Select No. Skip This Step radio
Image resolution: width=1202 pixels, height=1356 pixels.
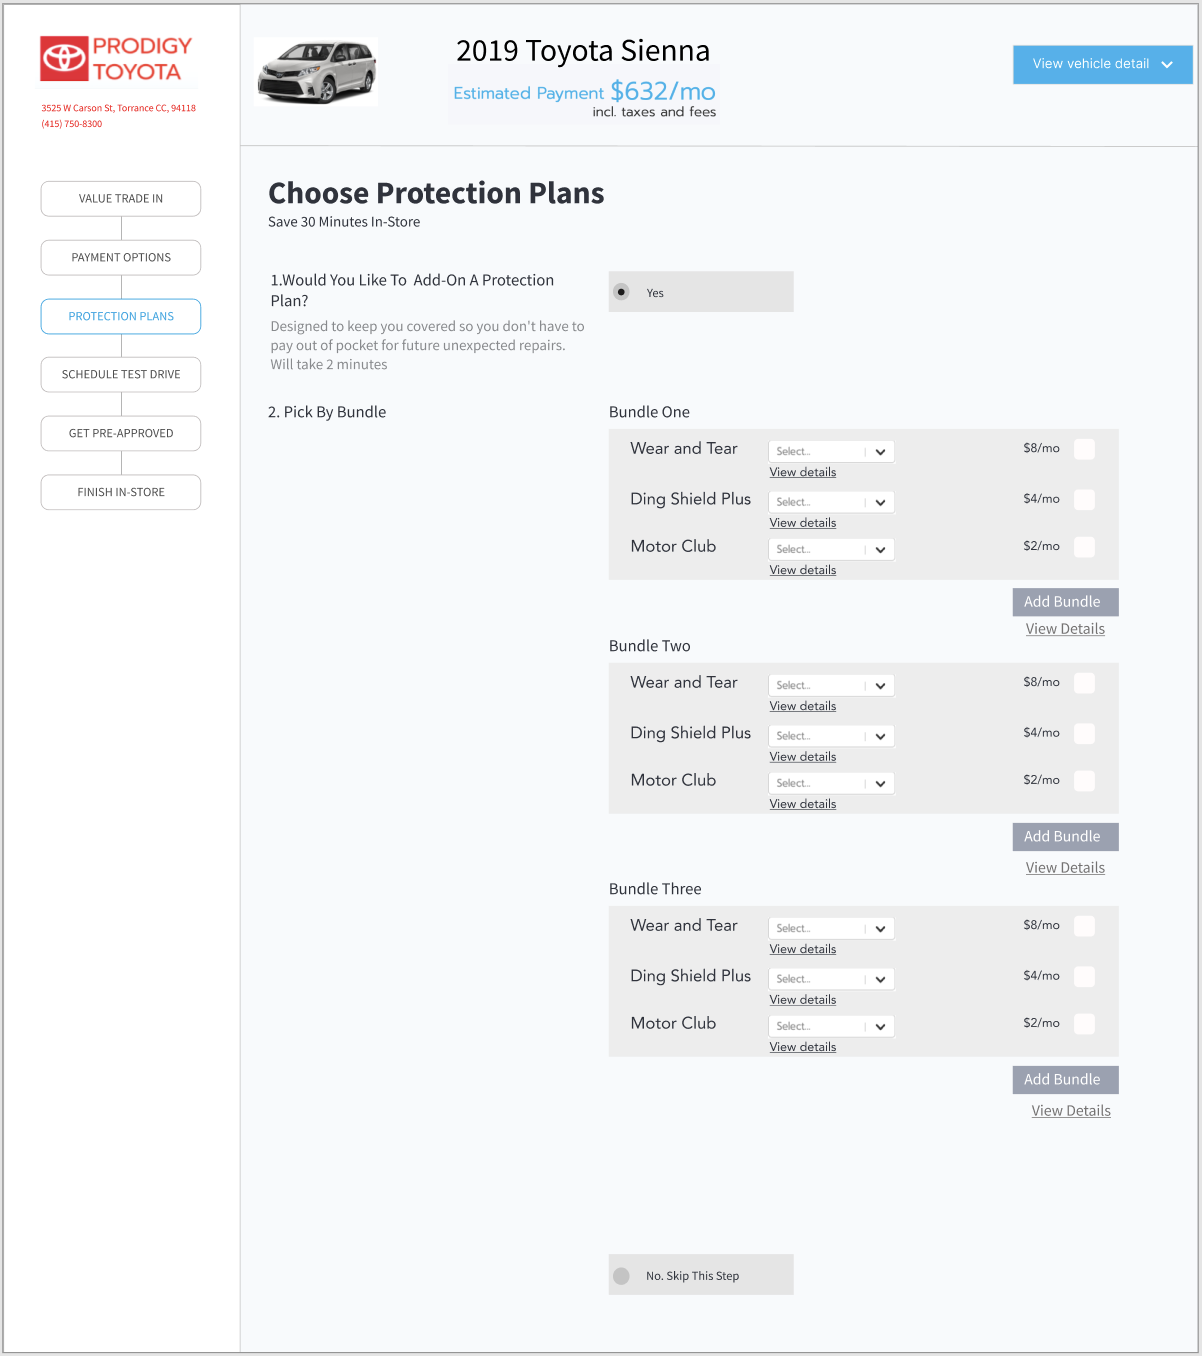coord(622,1276)
